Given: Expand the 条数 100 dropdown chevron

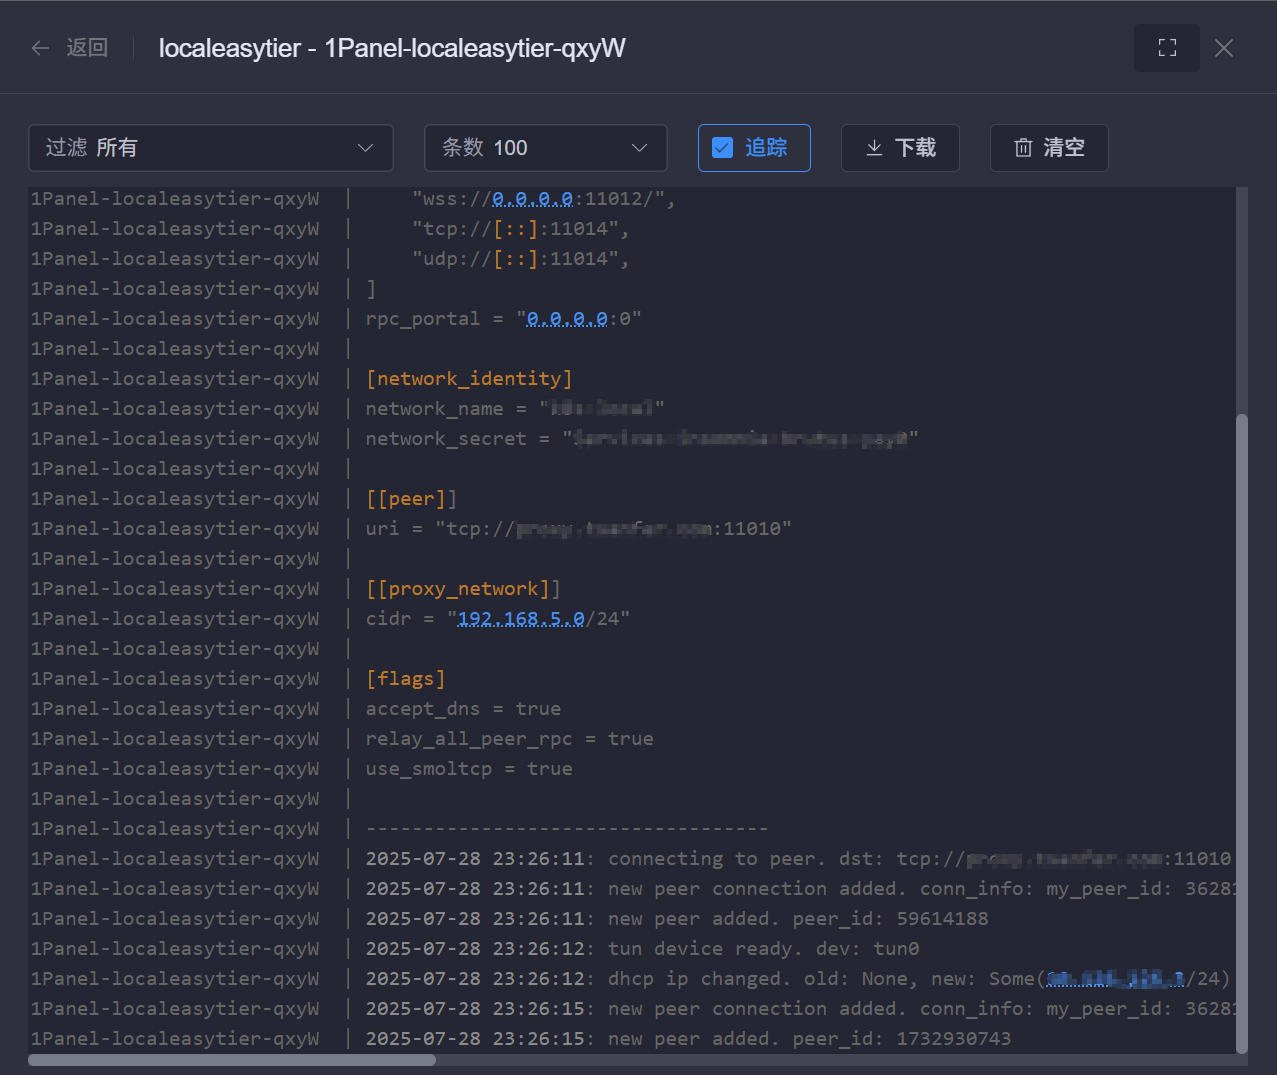Looking at the screenshot, I should 639,148.
